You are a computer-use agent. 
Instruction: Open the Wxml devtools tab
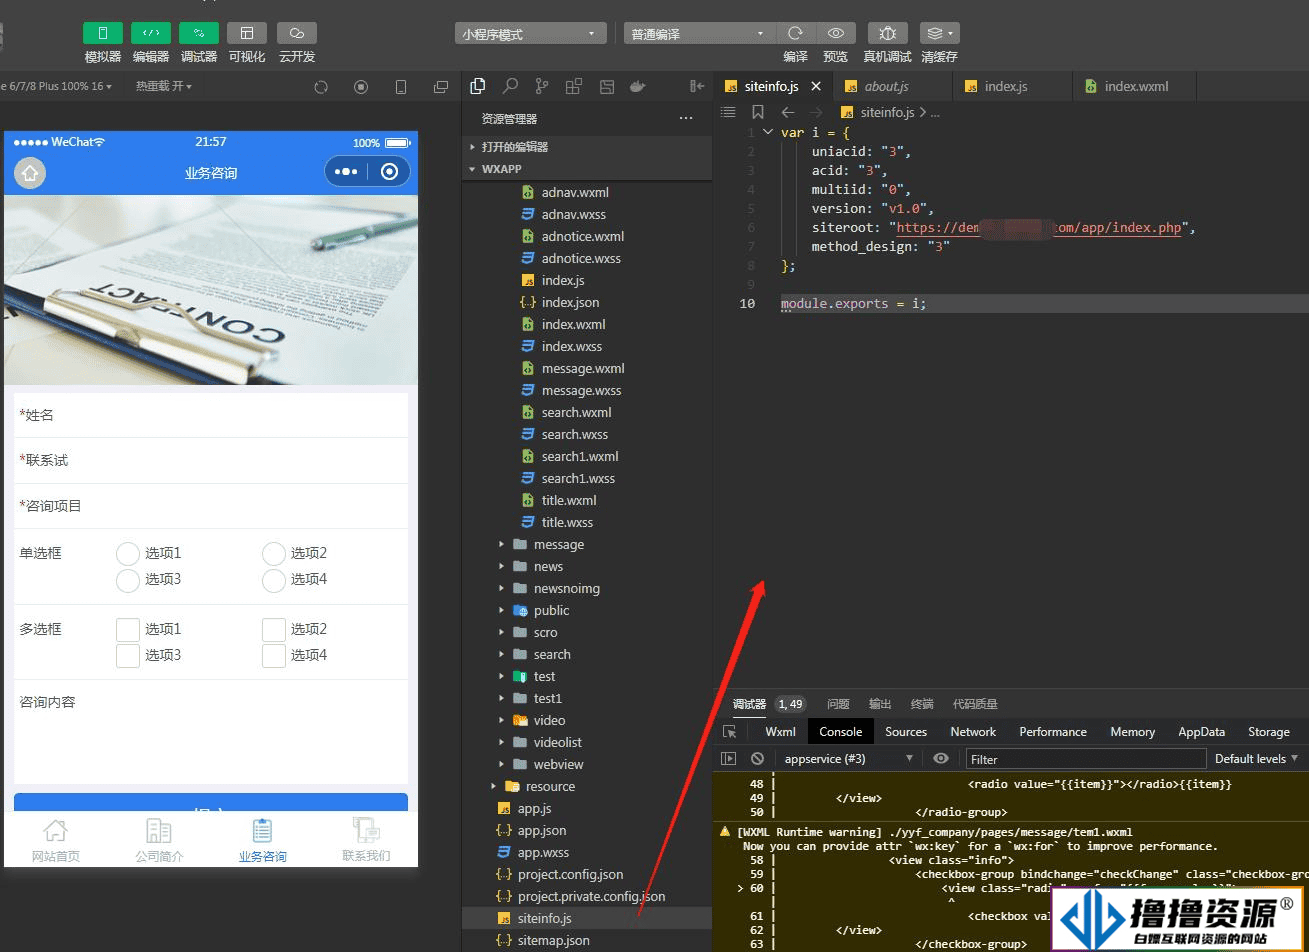coord(780,732)
